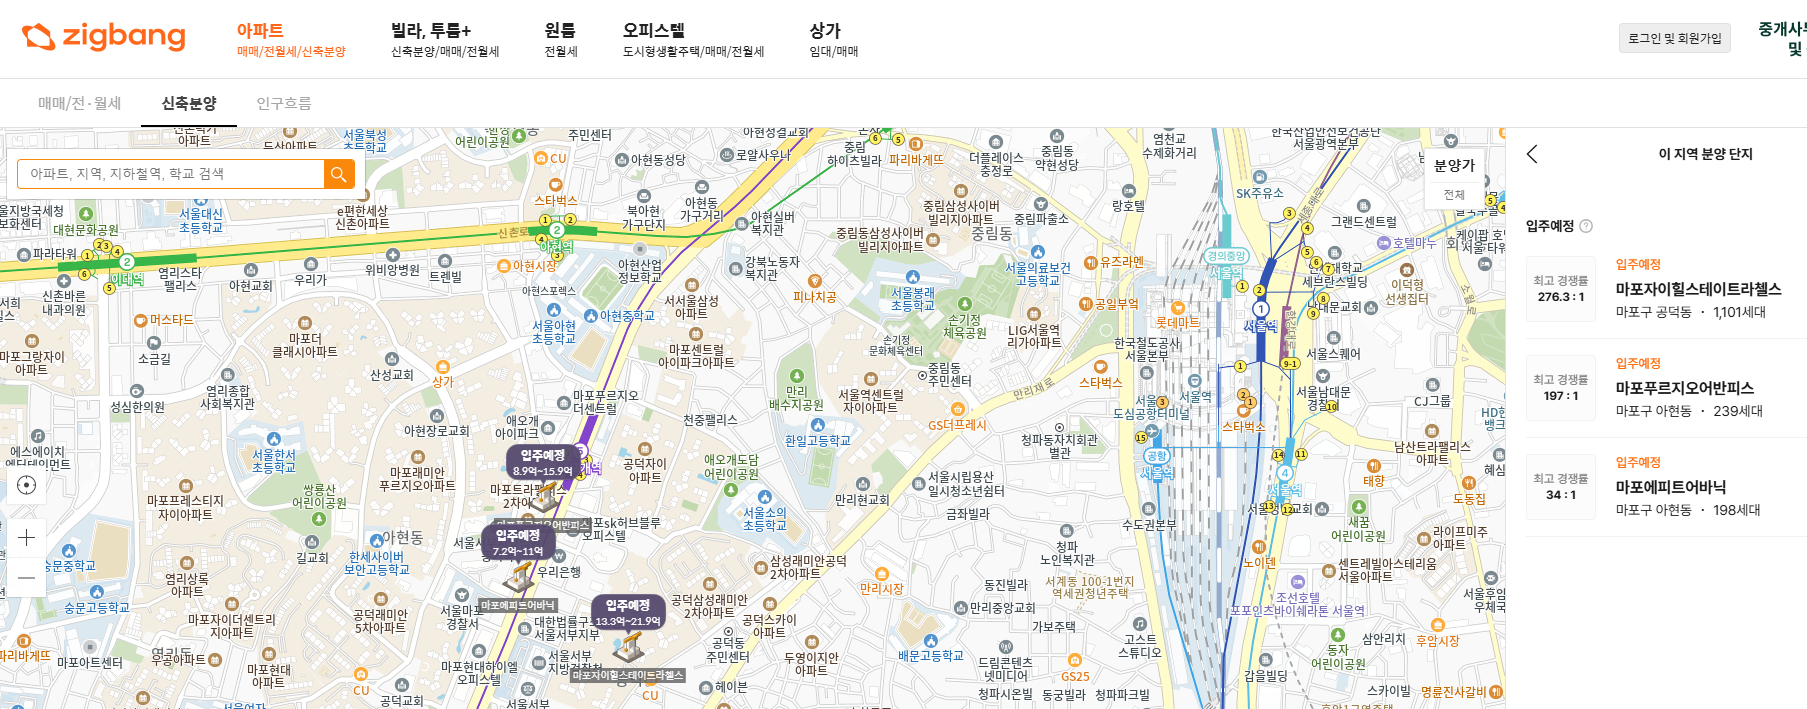The width and height of the screenshot is (1807, 709).
Task: Click the 경의중앙 서울역 station marker
Action: click(x=1226, y=256)
